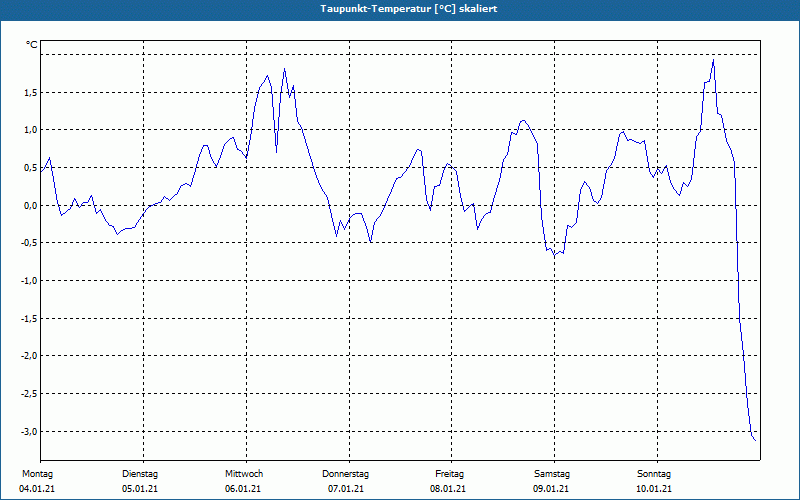Select the 1,0 y-axis value
800x500 pixels.
tap(30, 130)
